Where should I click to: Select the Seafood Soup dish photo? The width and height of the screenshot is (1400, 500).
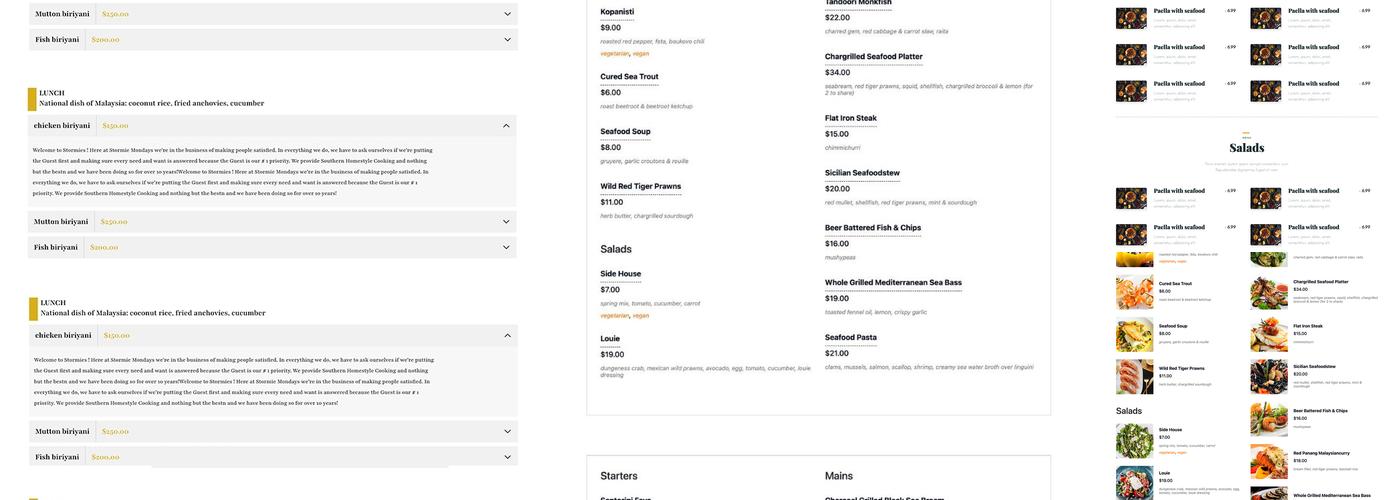1134,334
